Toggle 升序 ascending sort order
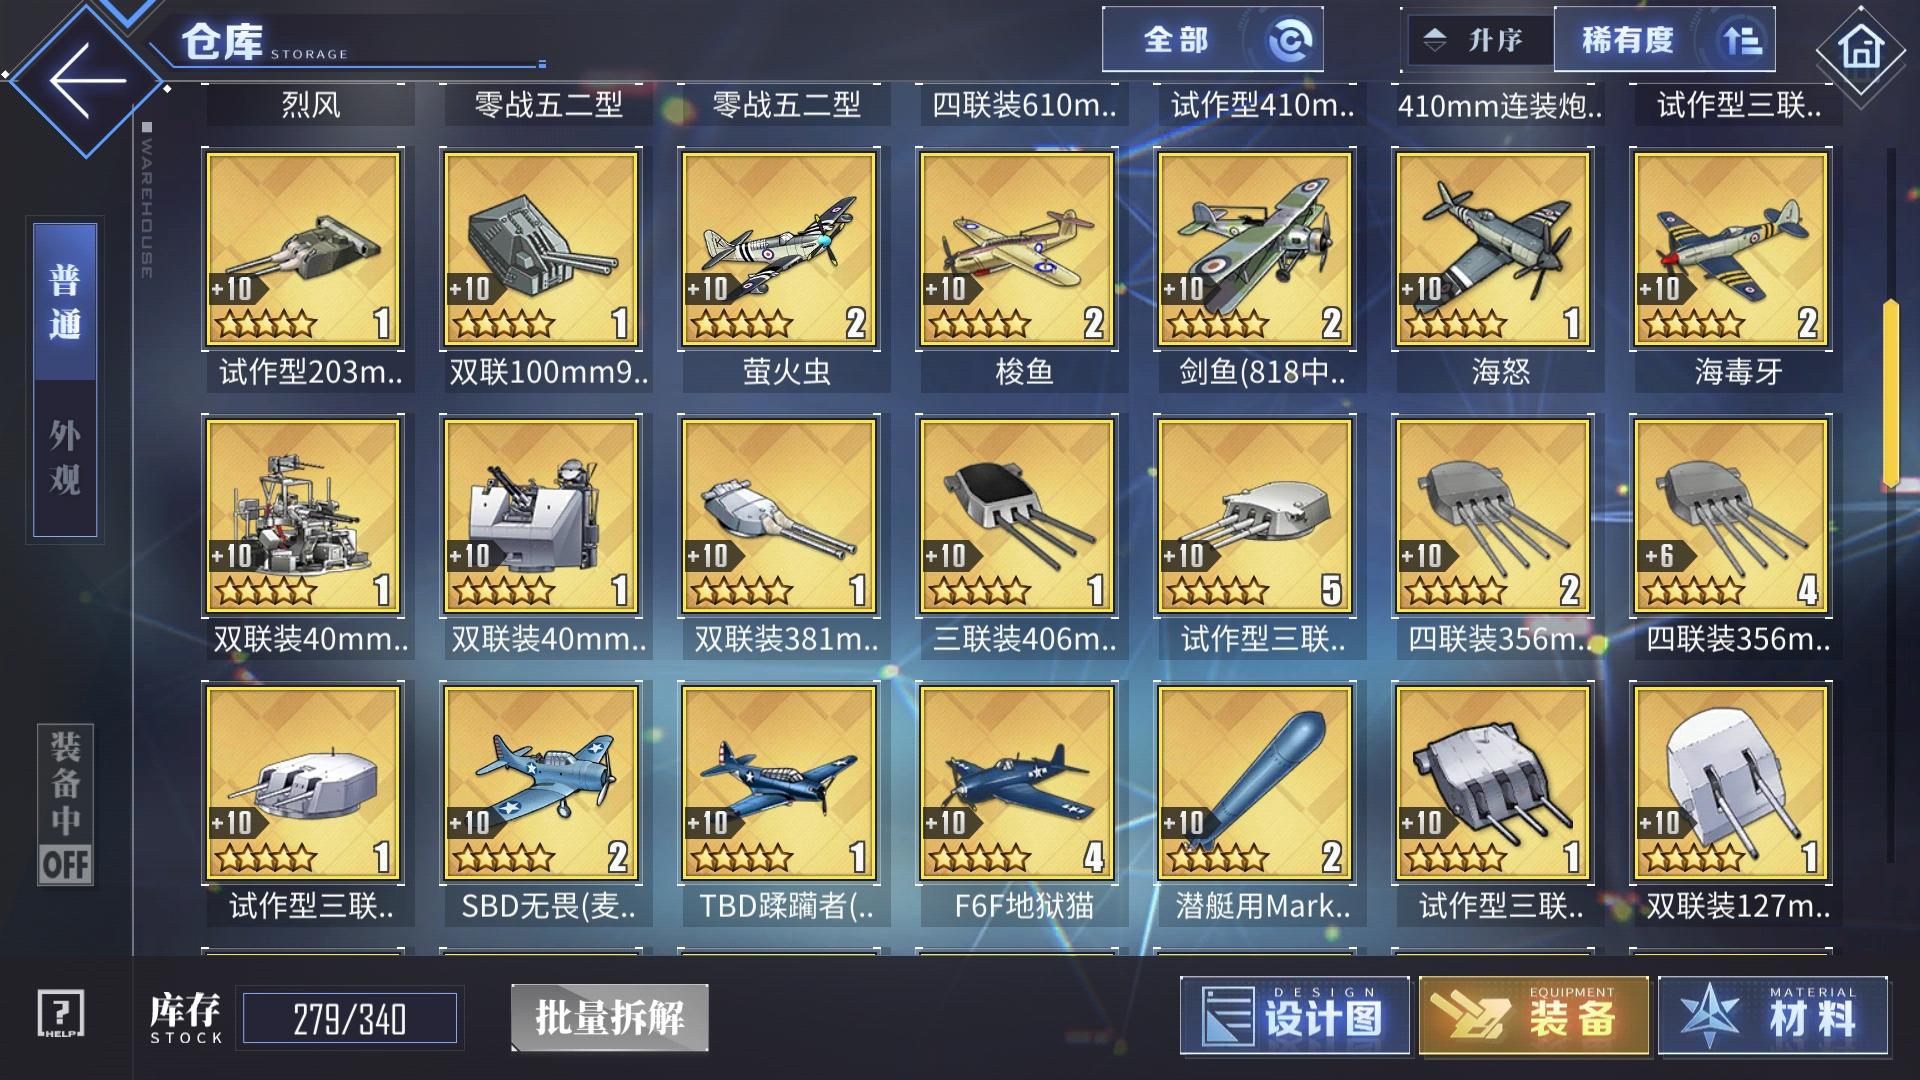This screenshot has height=1080, width=1920. (x=1478, y=40)
